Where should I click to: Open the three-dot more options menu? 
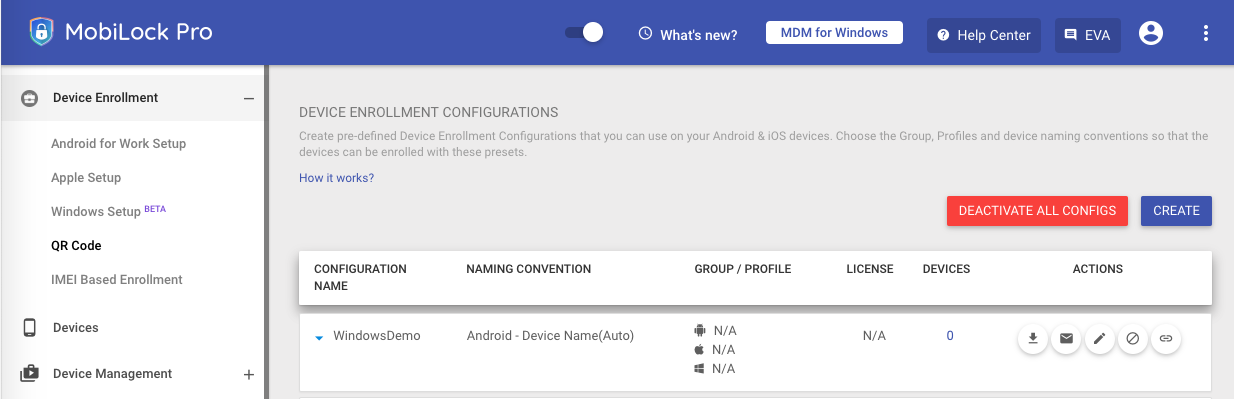1206,34
